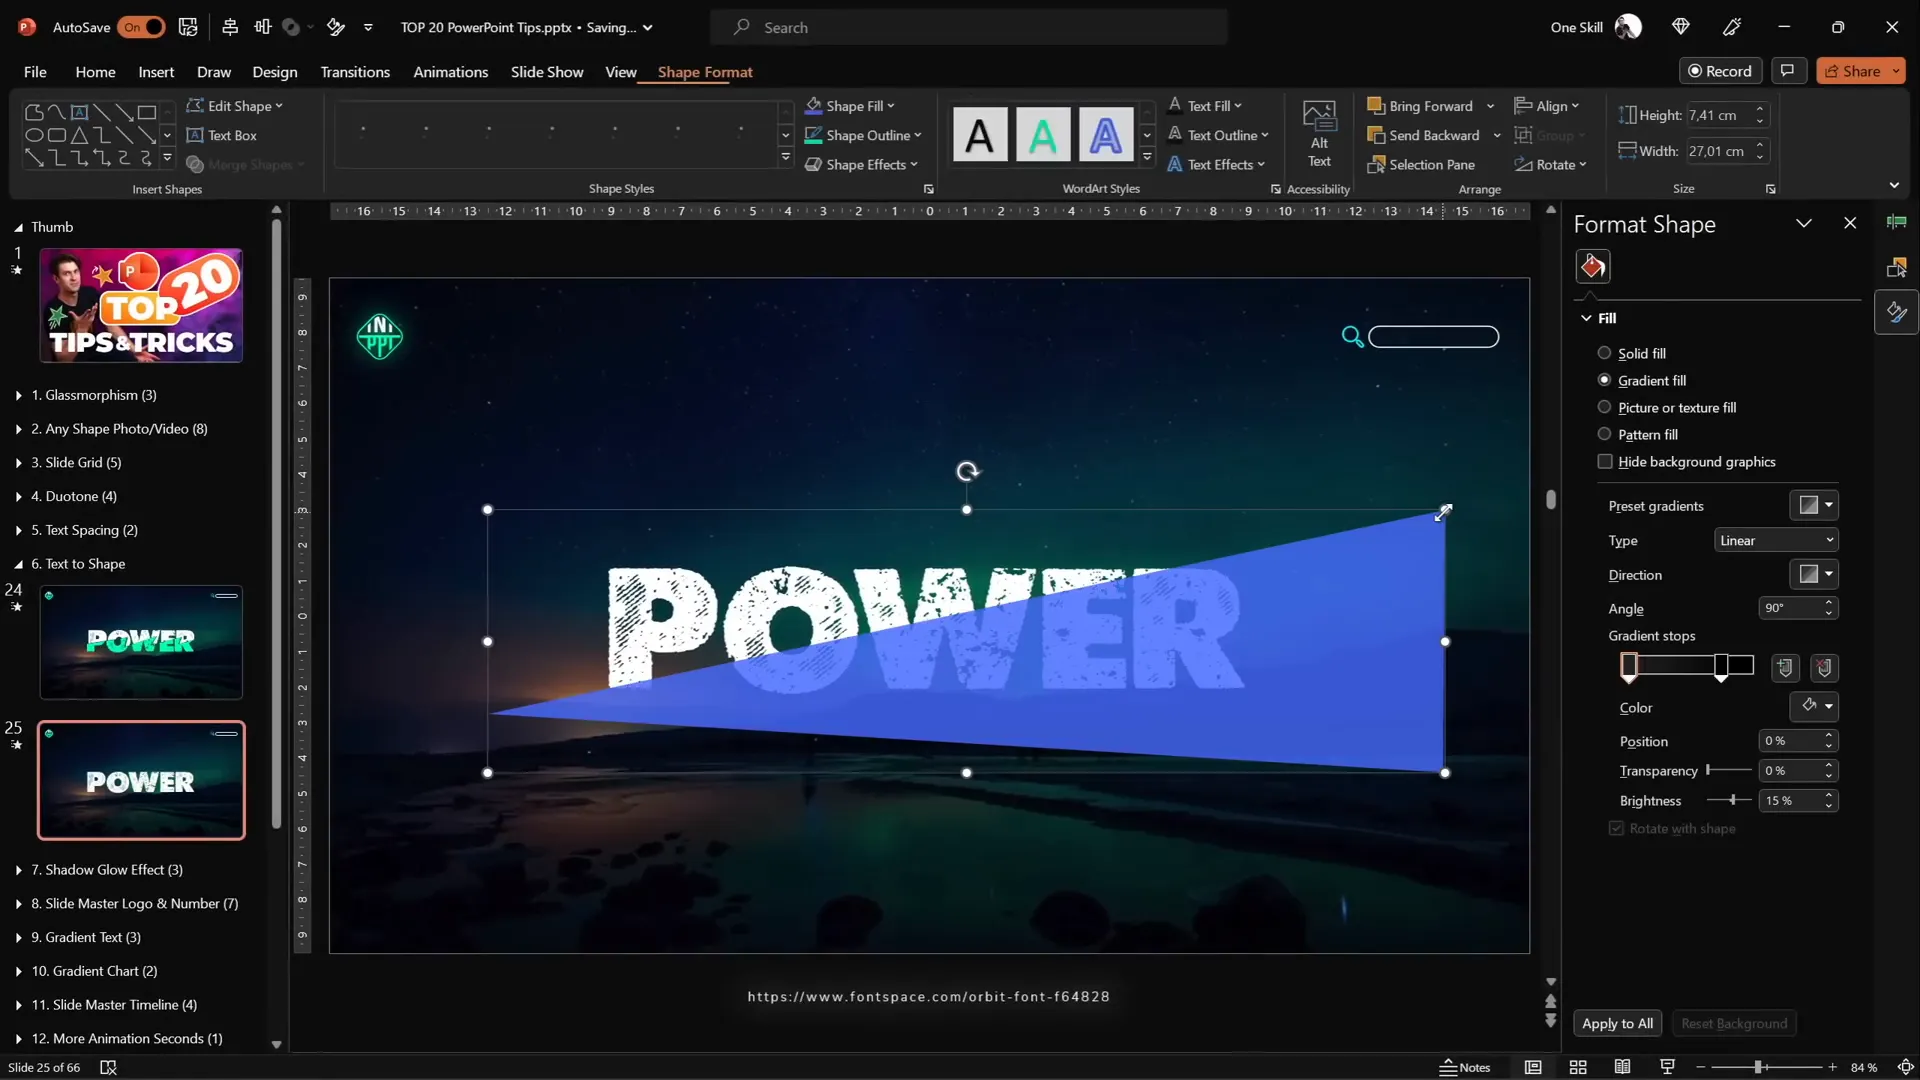Choose Picture or texture fill
The width and height of the screenshot is (1920, 1080).
1604,407
